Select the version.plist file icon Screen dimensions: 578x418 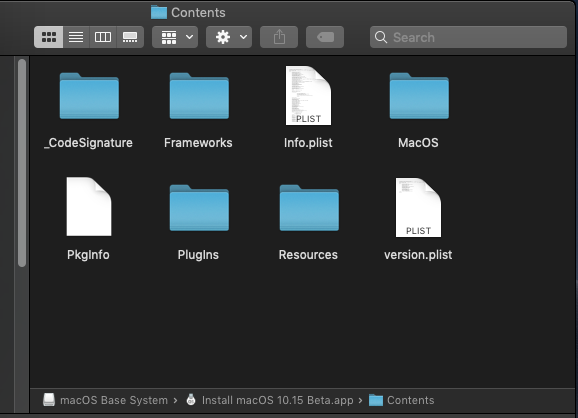[x=418, y=208]
